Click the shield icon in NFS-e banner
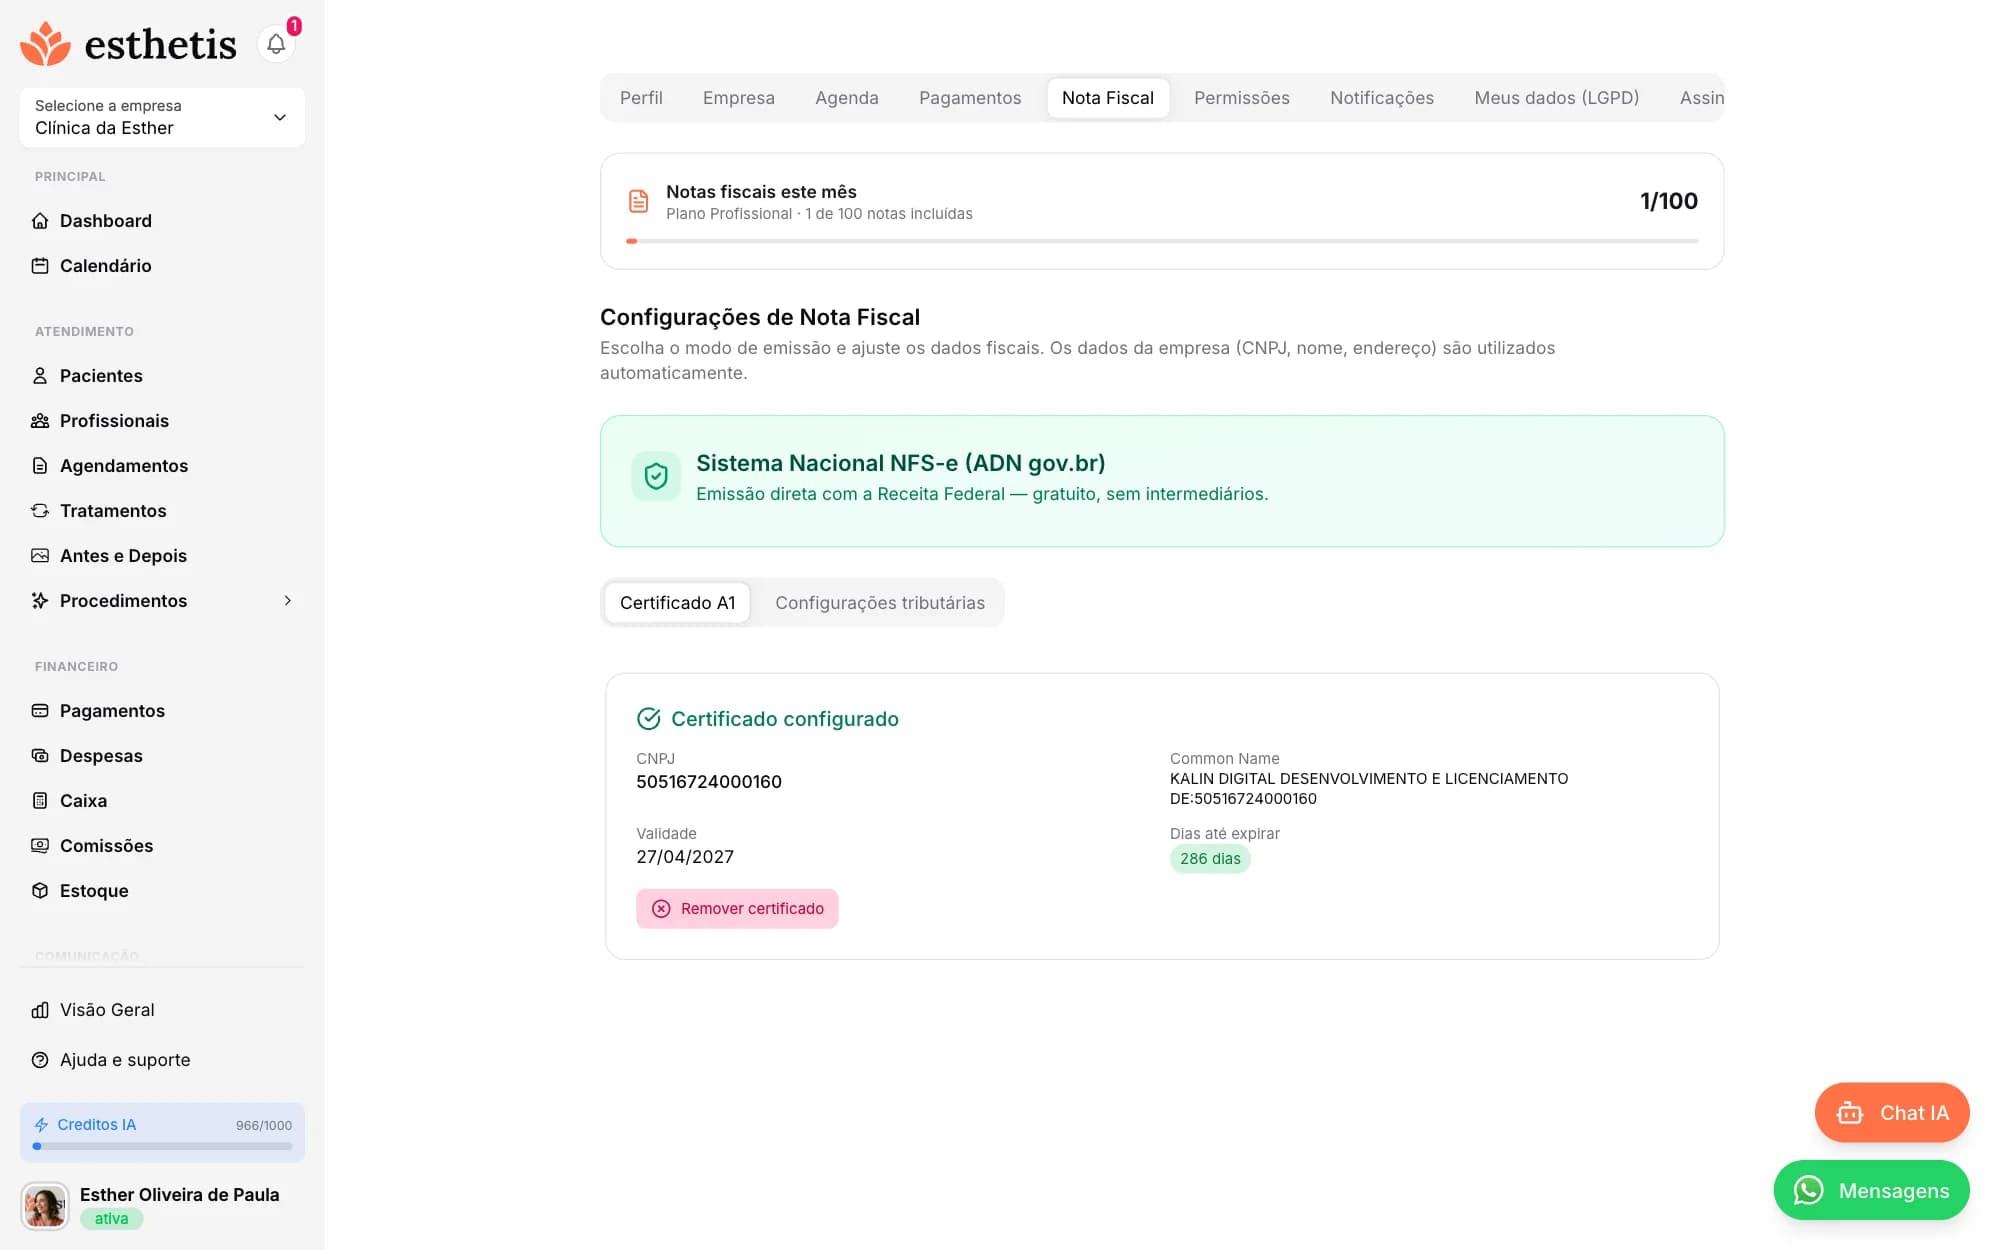Viewport: 2000px width, 1250px height. pyautogui.click(x=656, y=476)
